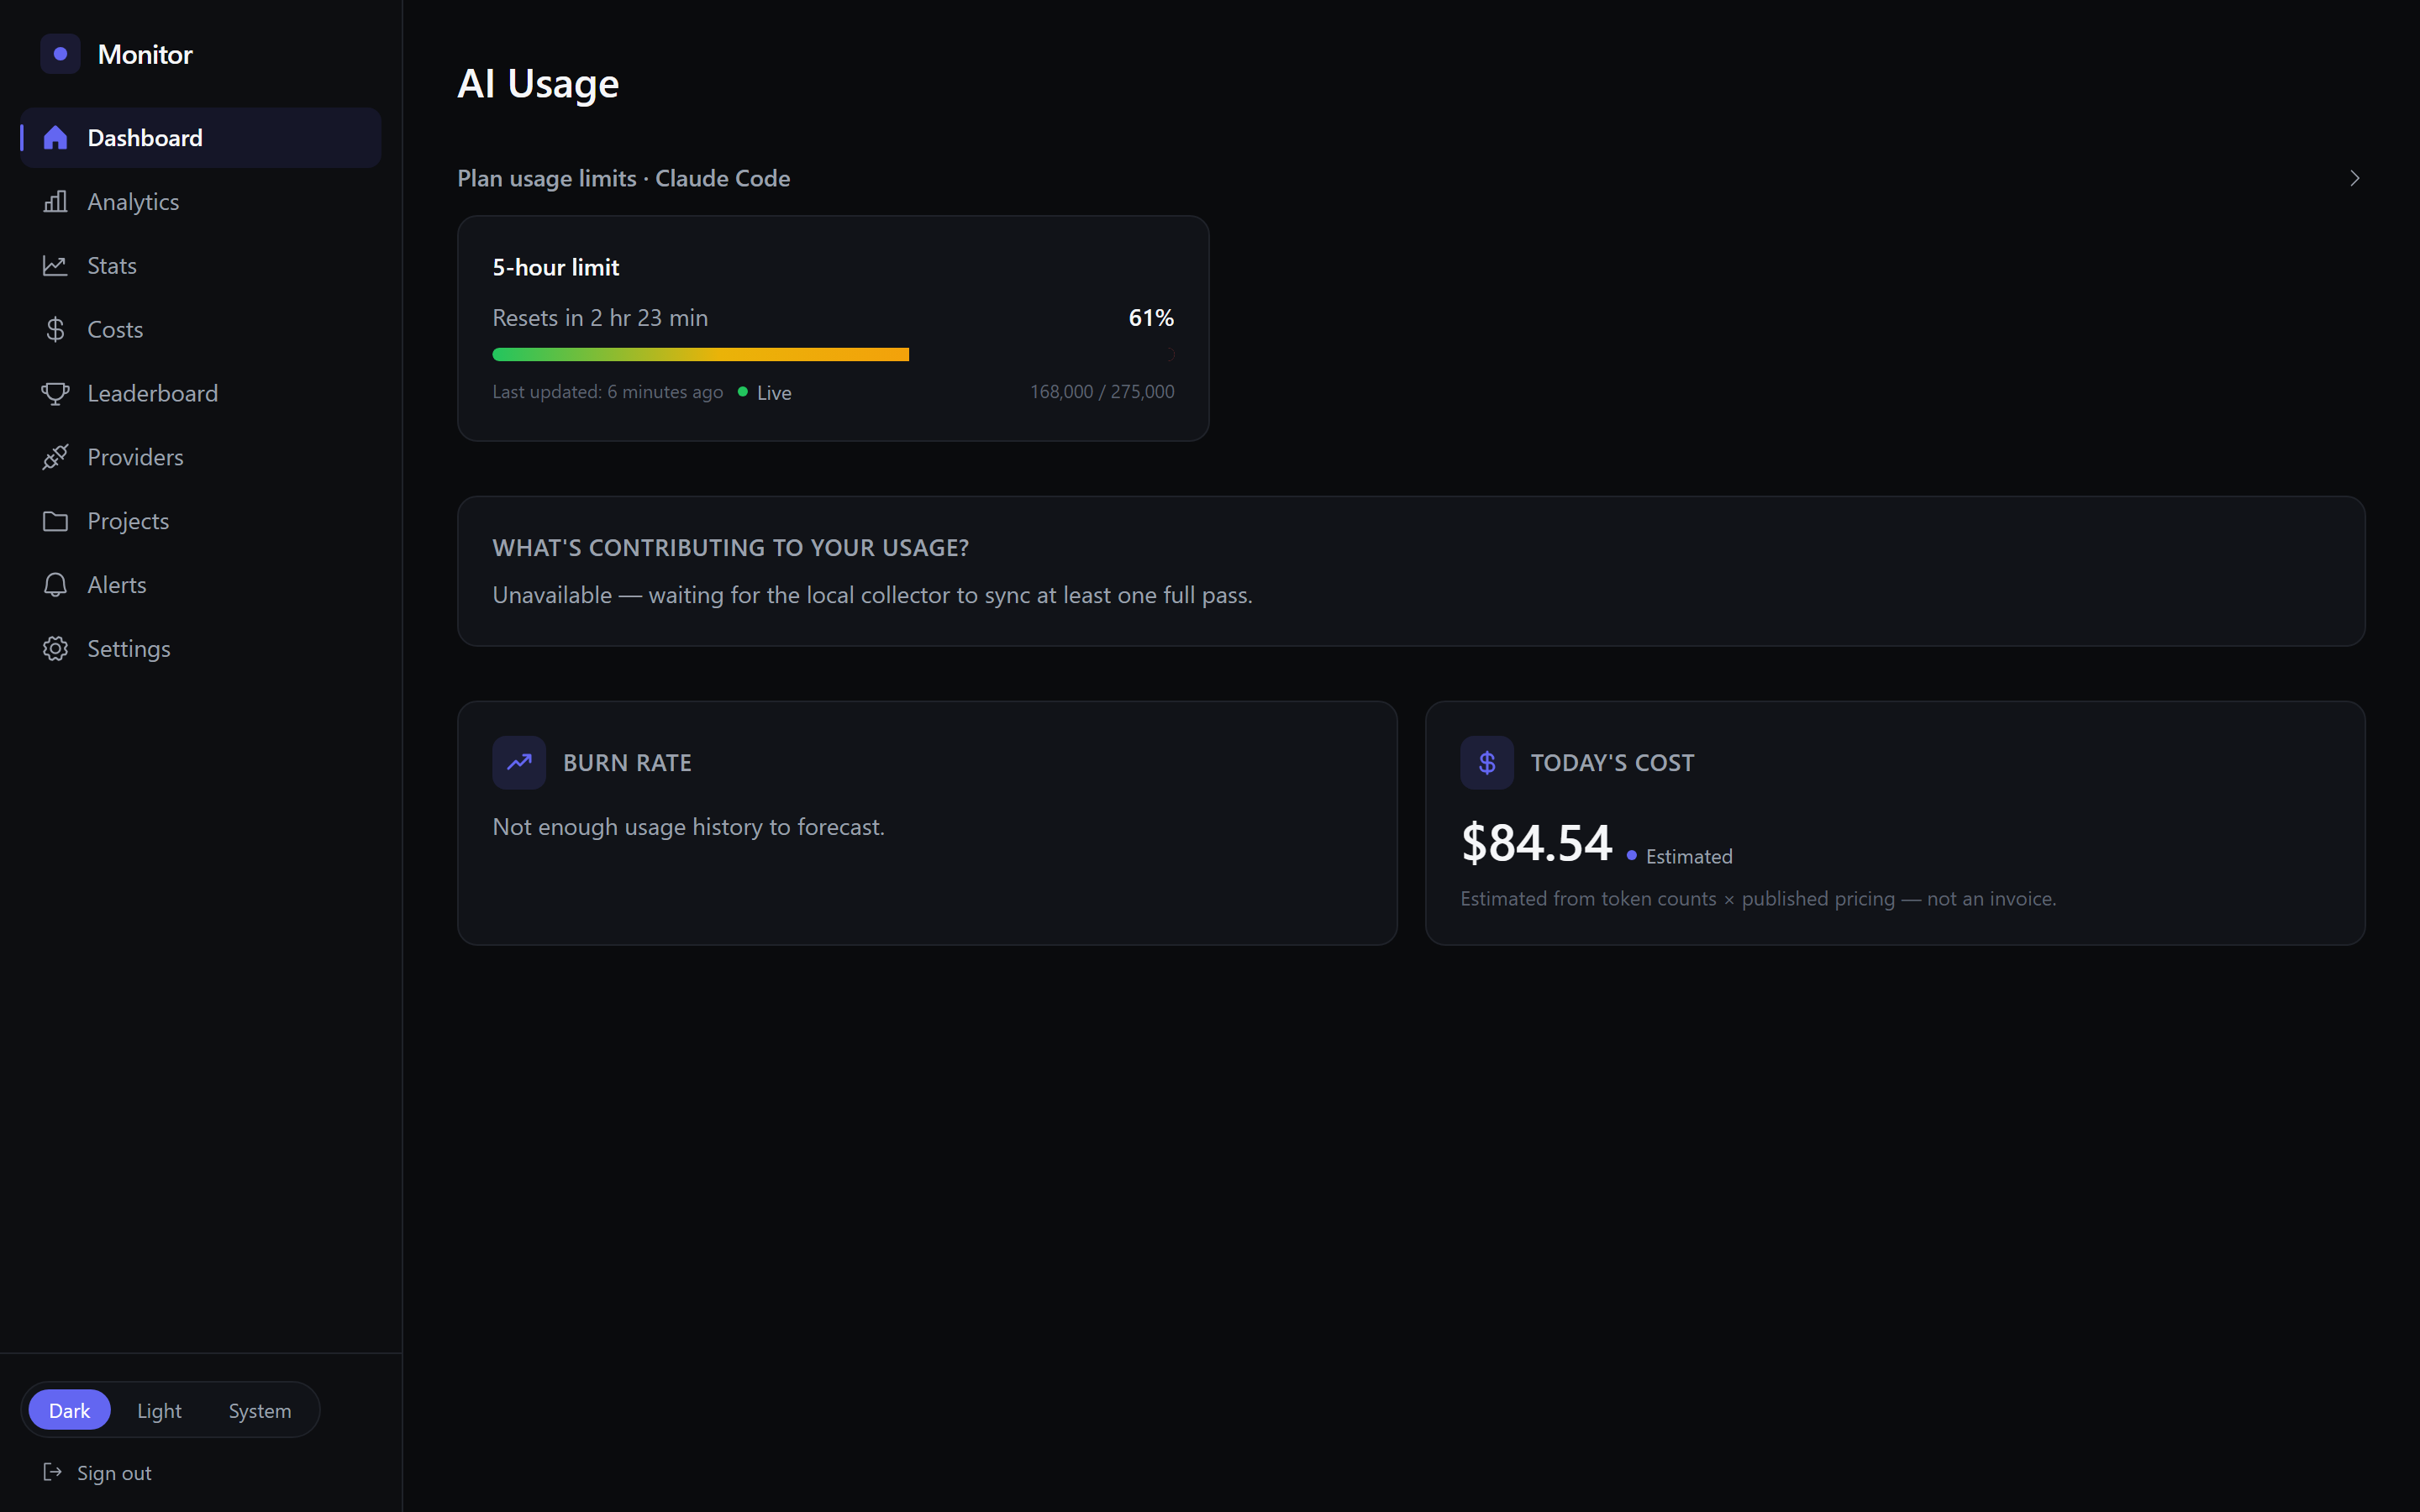View the Alerts page

click(200, 585)
